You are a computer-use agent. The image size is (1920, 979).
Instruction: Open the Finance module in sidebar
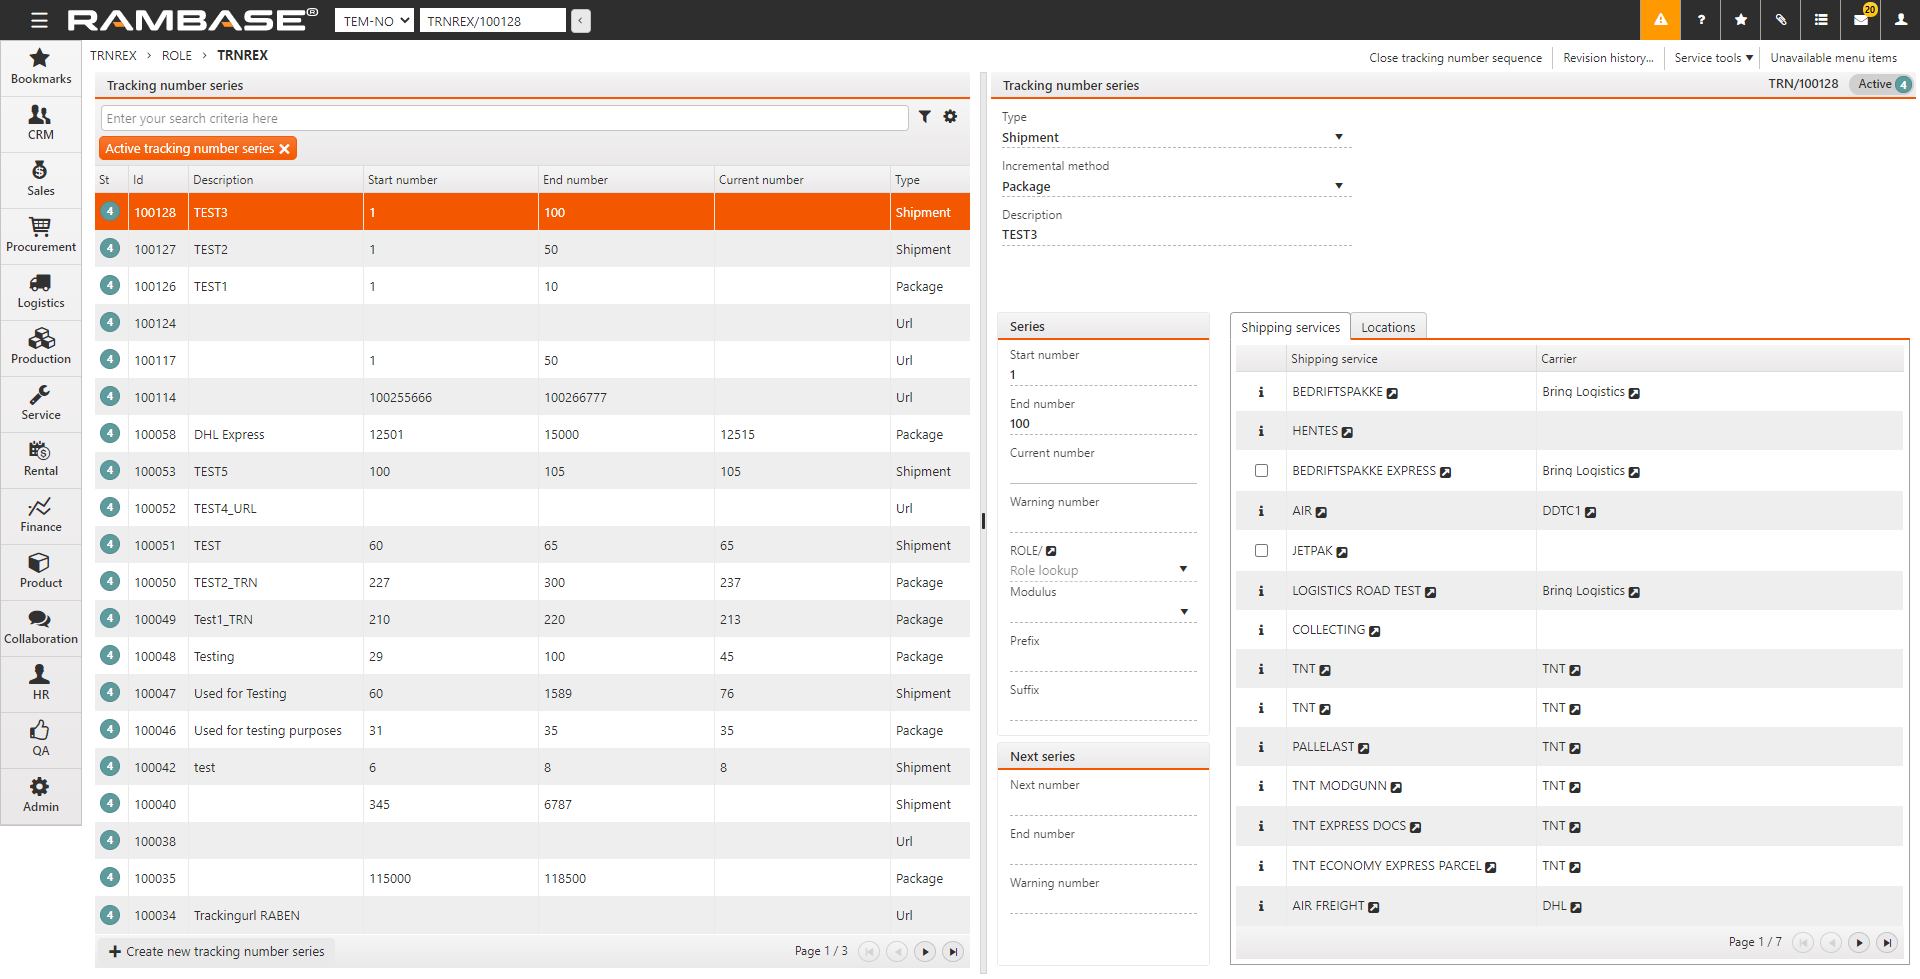(40, 515)
